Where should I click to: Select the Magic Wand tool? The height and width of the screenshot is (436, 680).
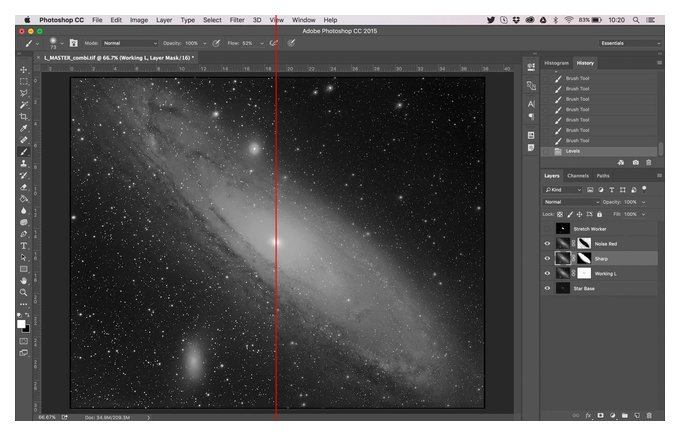pos(23,105)
